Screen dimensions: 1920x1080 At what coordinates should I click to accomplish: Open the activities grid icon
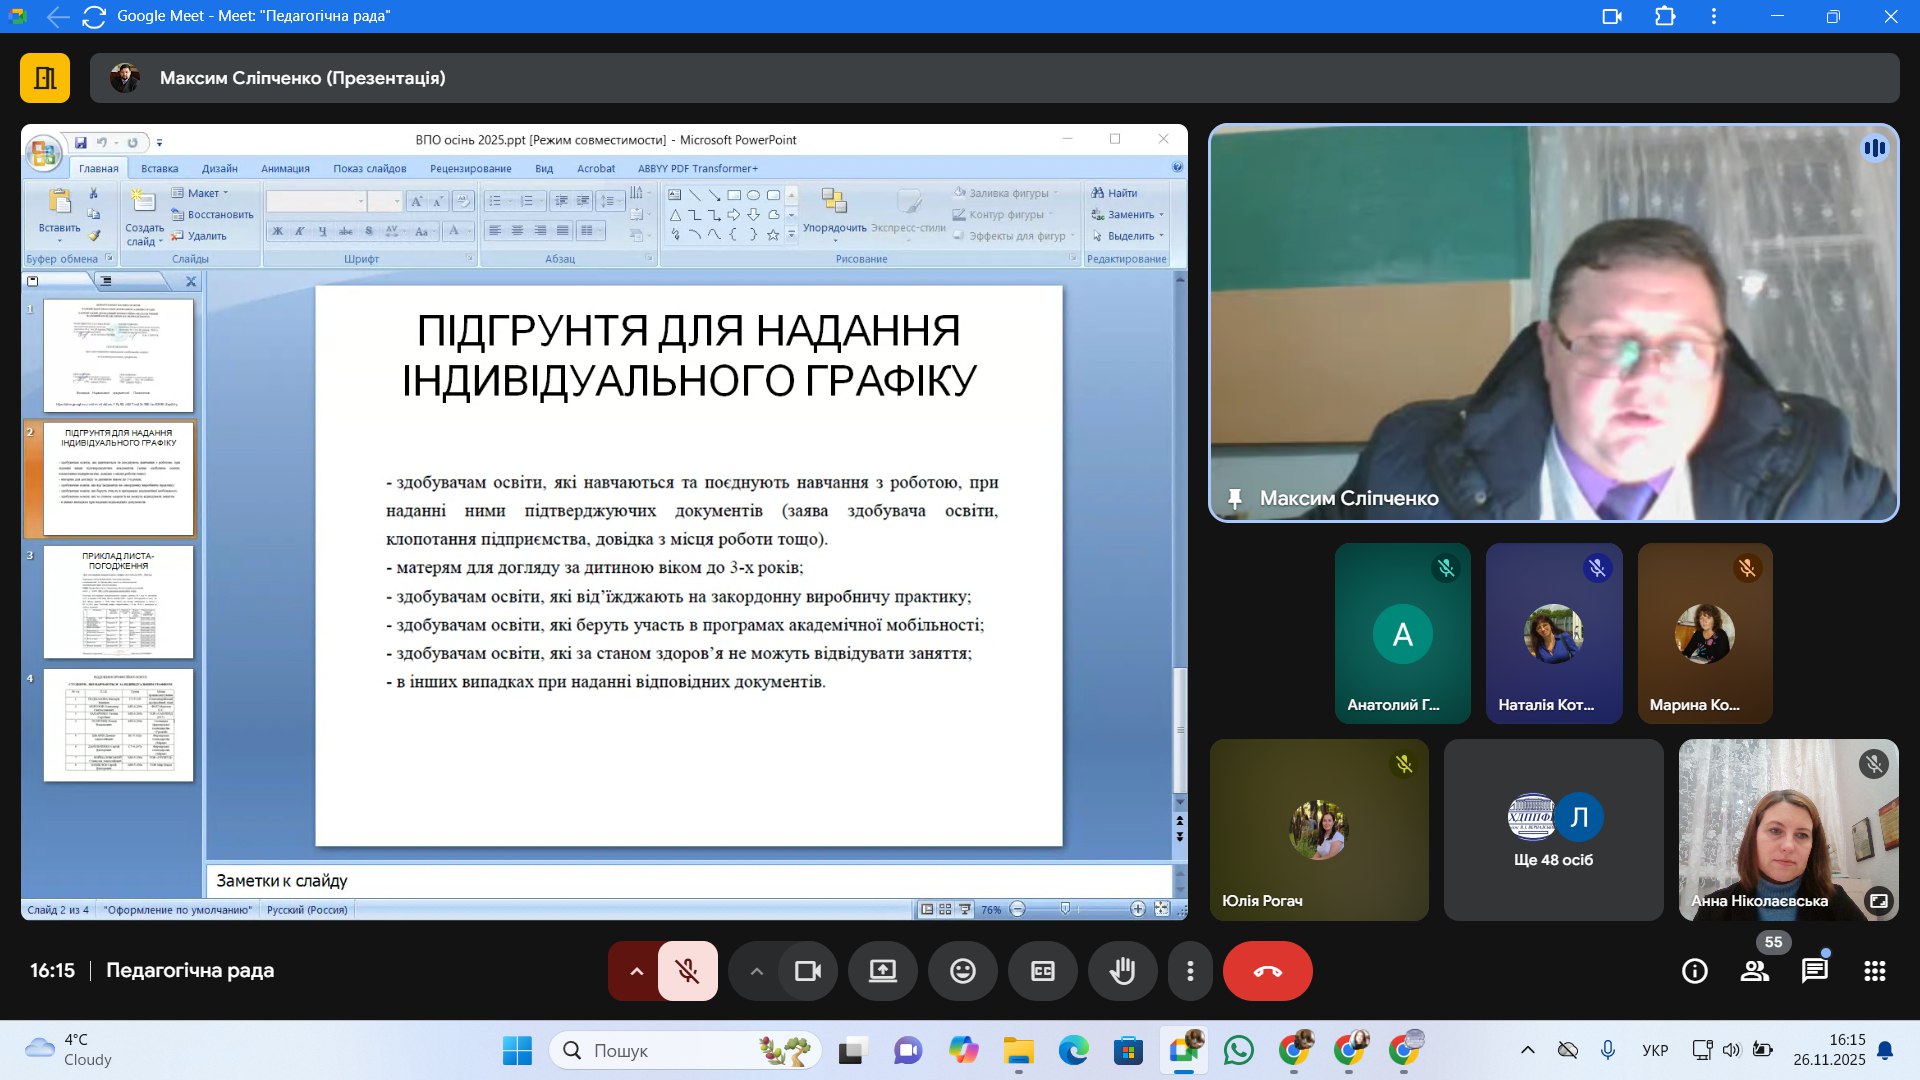[x=1874, y=971]
